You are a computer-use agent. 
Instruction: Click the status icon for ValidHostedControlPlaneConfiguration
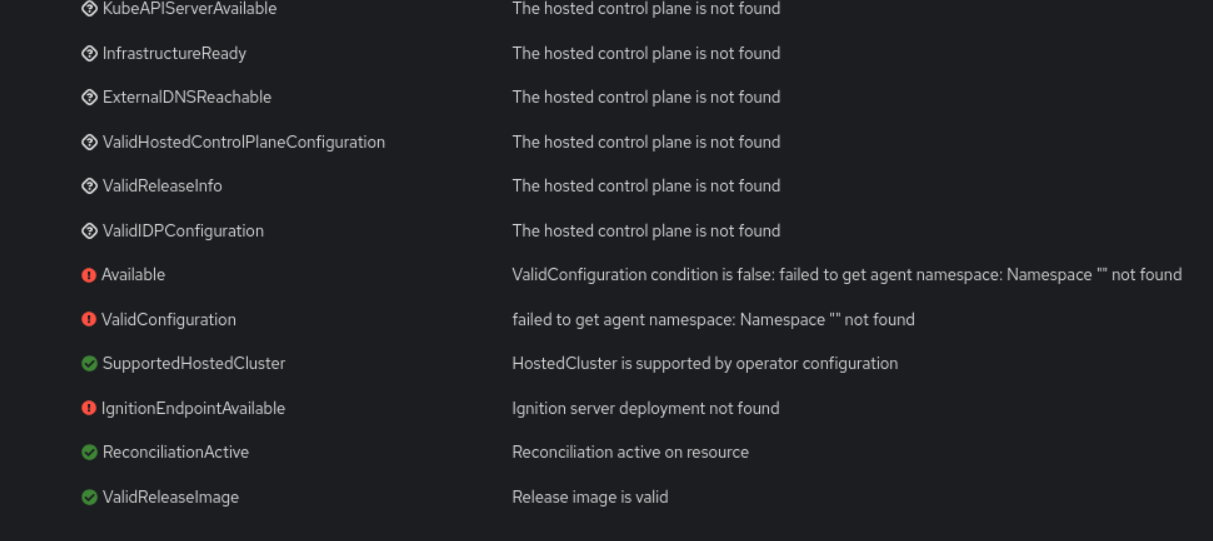coord(90,142)
